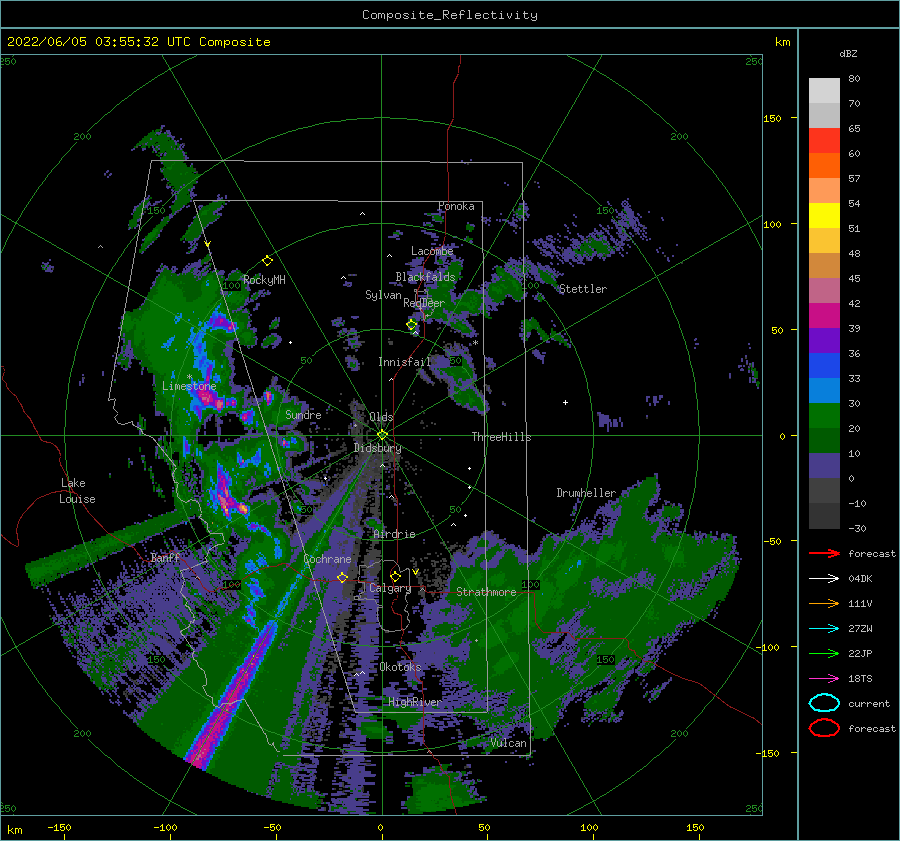Click the red 65 dBZ color swatch
Image resolution: width=900 pixels, height=841 pixels.
click(x=824, y=141)
